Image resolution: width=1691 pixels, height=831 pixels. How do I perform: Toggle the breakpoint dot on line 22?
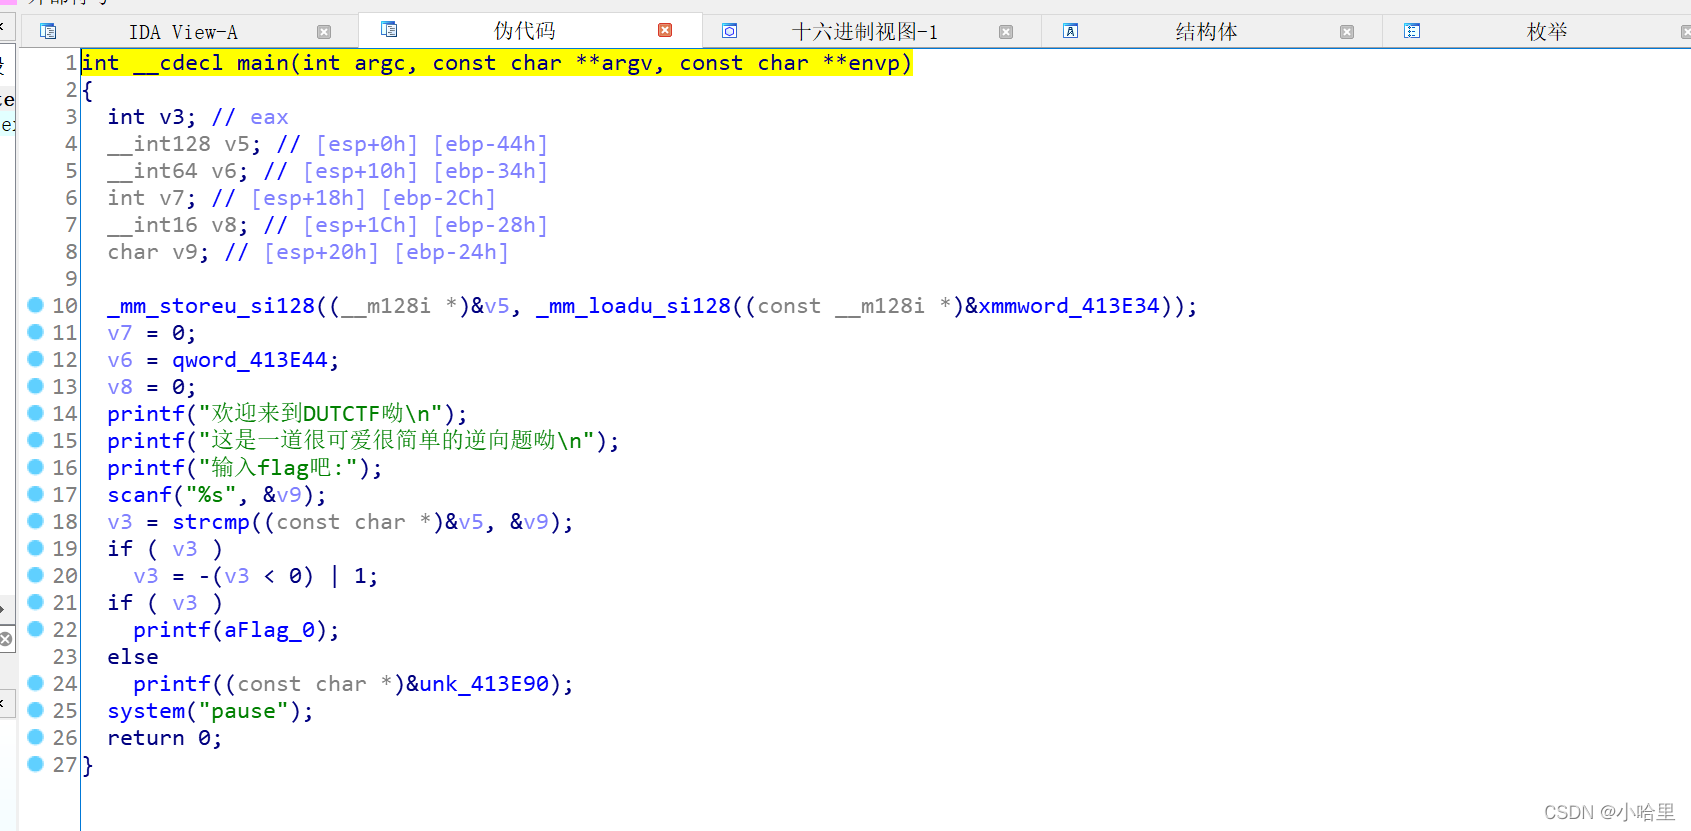(x=35, y=629)
